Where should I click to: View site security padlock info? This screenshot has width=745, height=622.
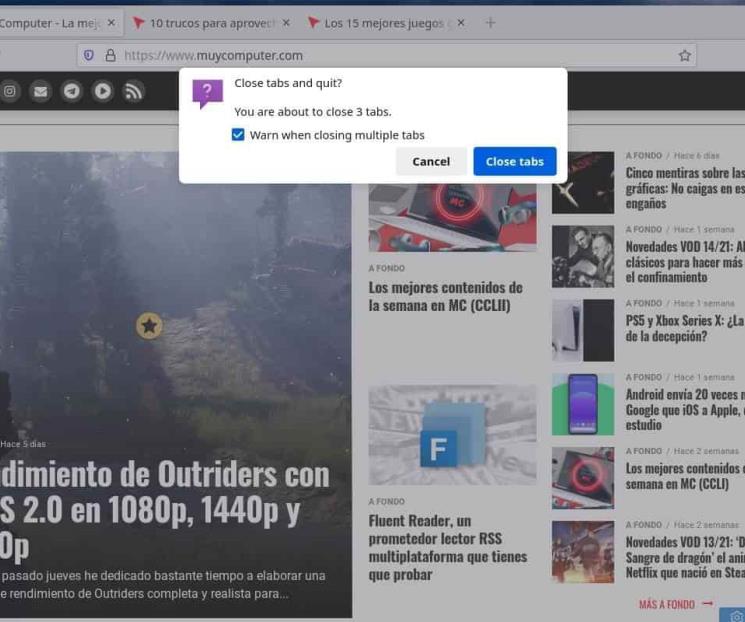pyautogui.click(x=110, y=56)
